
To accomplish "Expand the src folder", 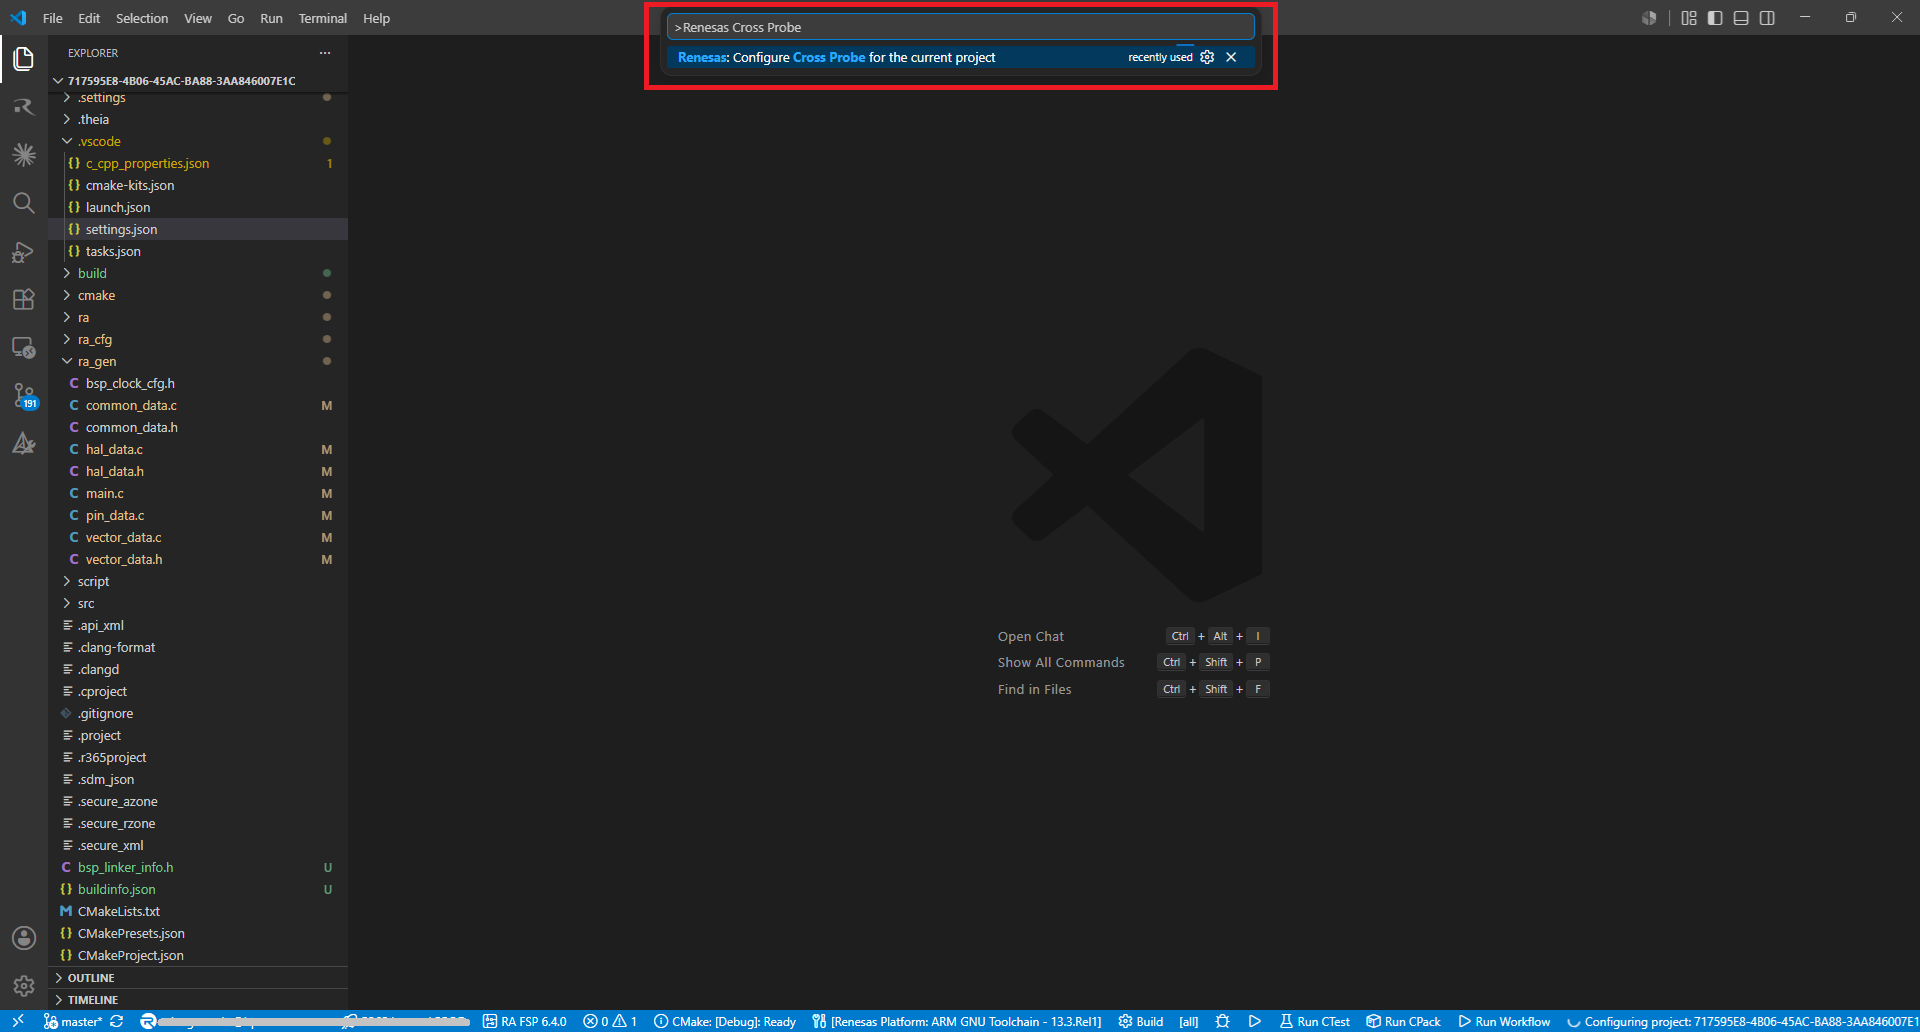I will (x=198, y=603).
